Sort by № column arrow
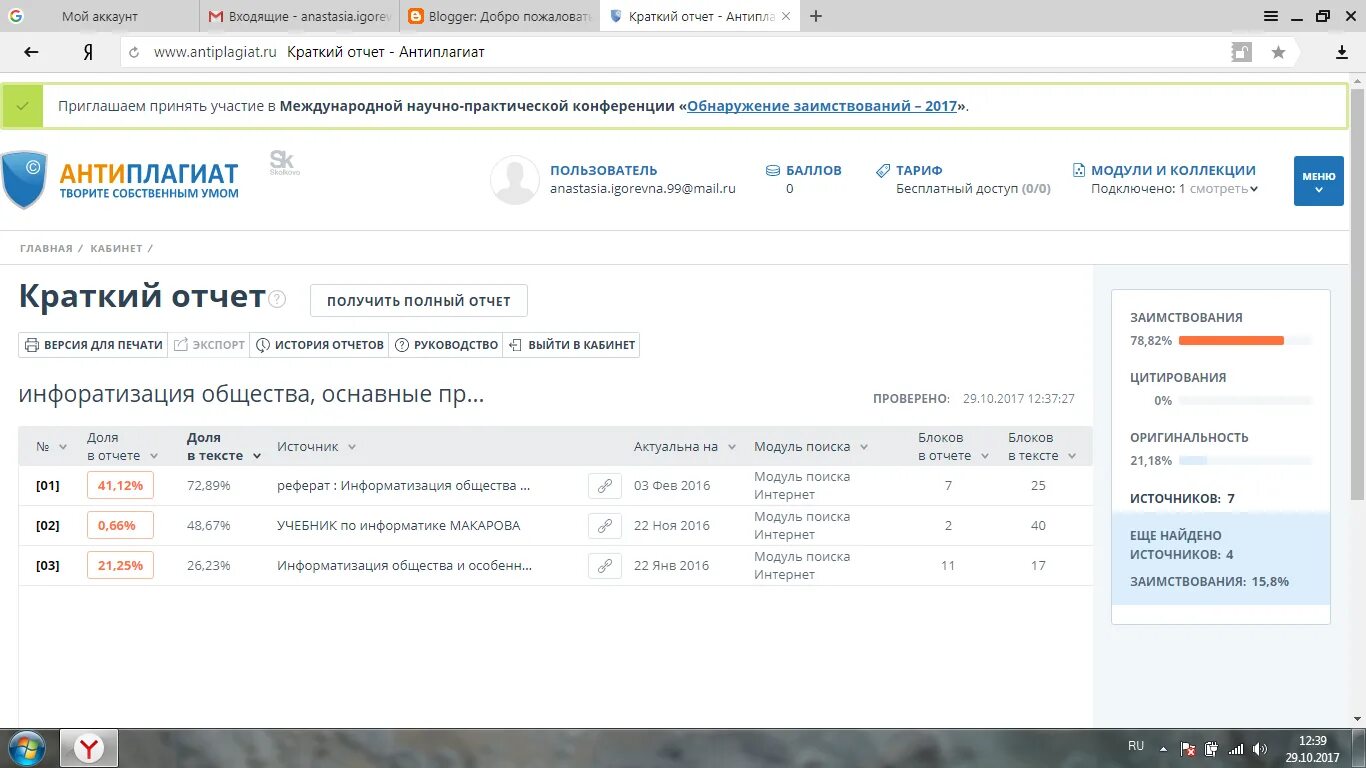This screenshot has width=1366, height=768. [x=63, y=447]
